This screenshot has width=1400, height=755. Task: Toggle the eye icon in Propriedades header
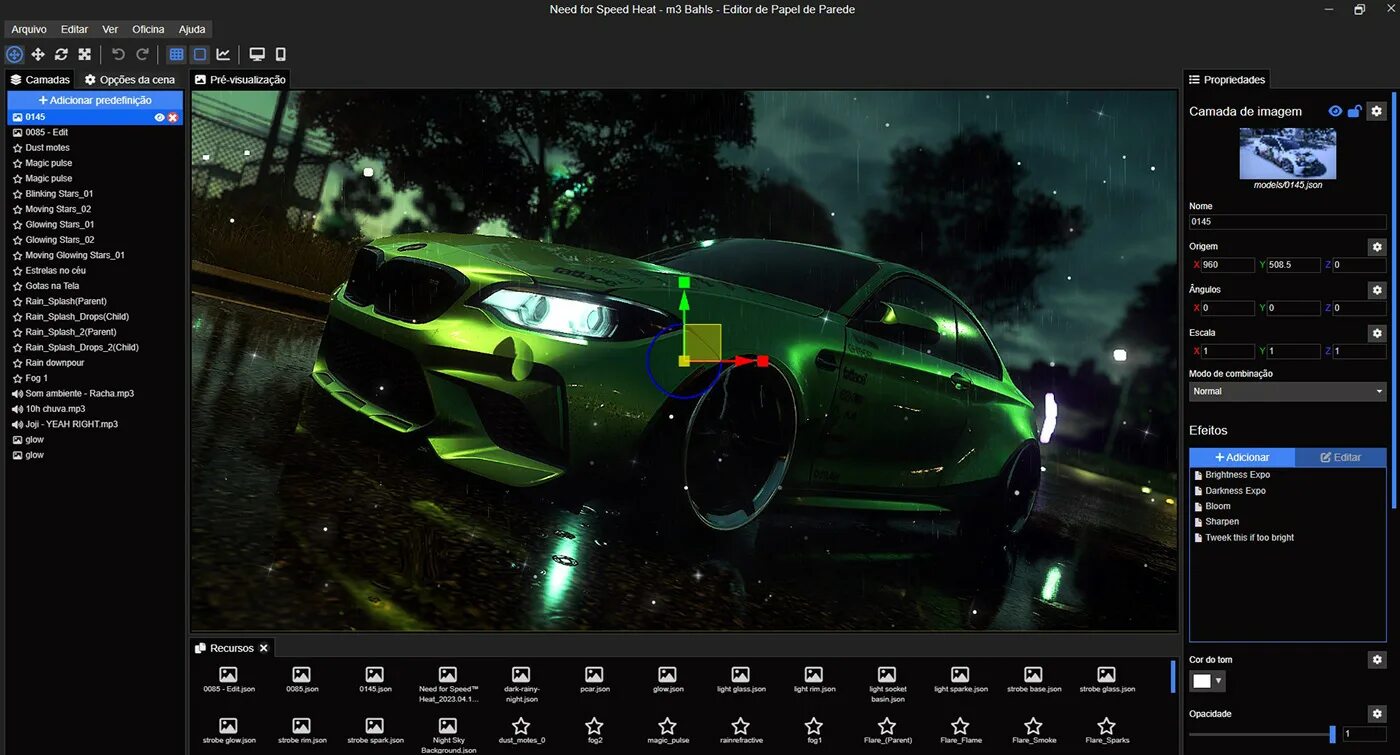[x=1335, y=111]
